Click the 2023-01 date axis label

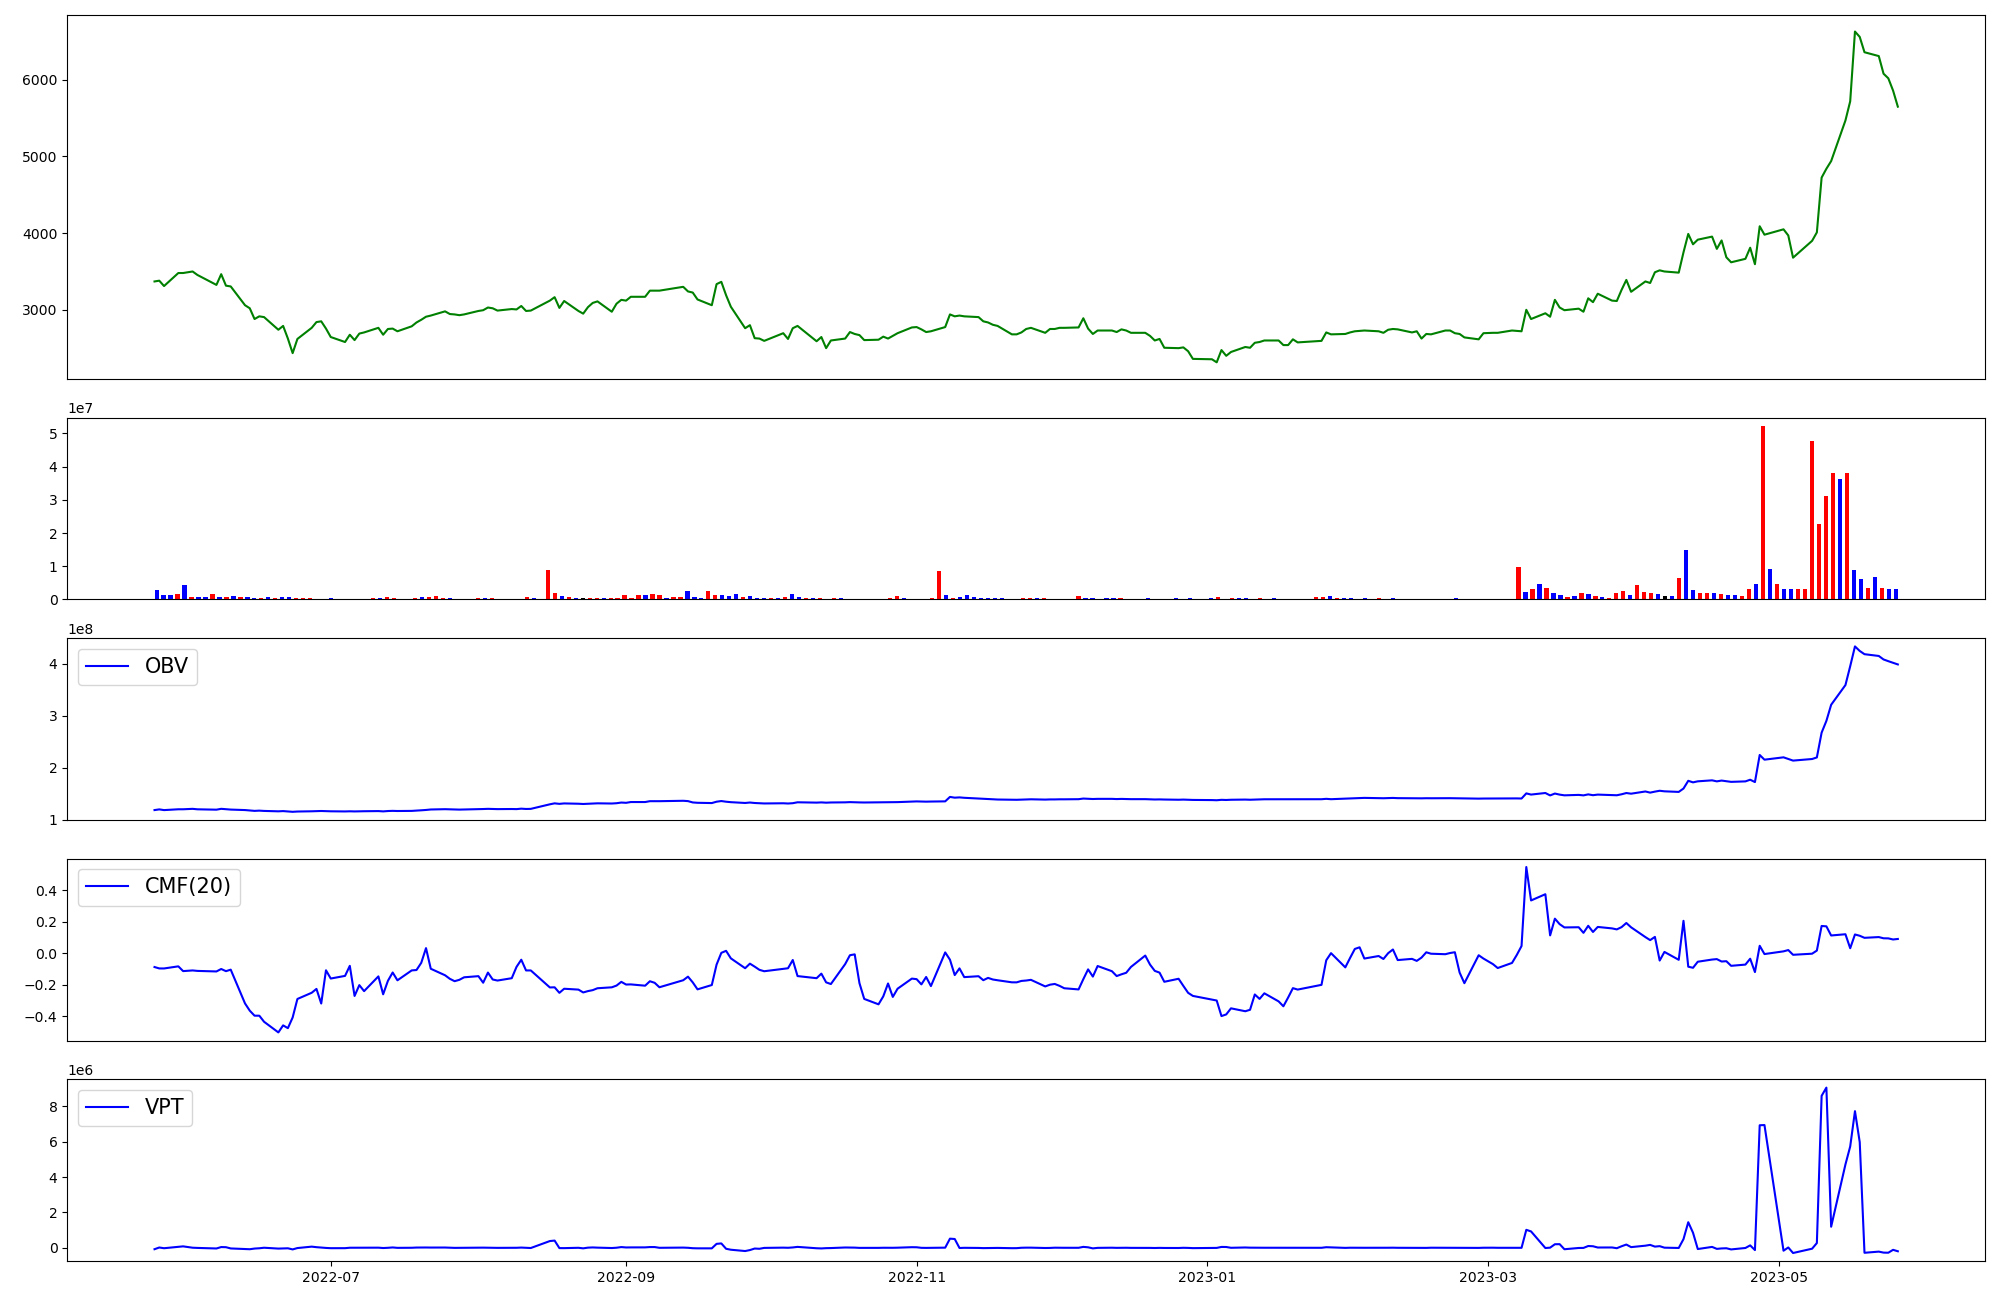click(1207, 1277)
